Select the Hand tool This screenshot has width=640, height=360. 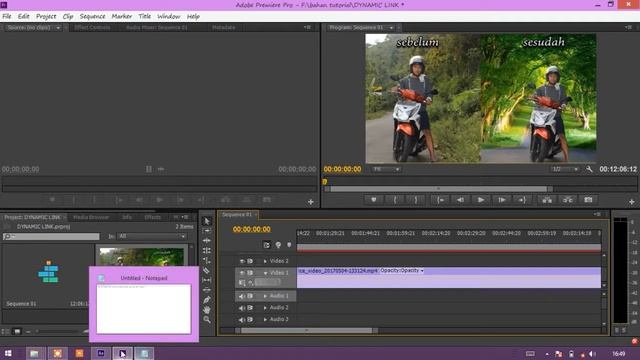(207, 310)
